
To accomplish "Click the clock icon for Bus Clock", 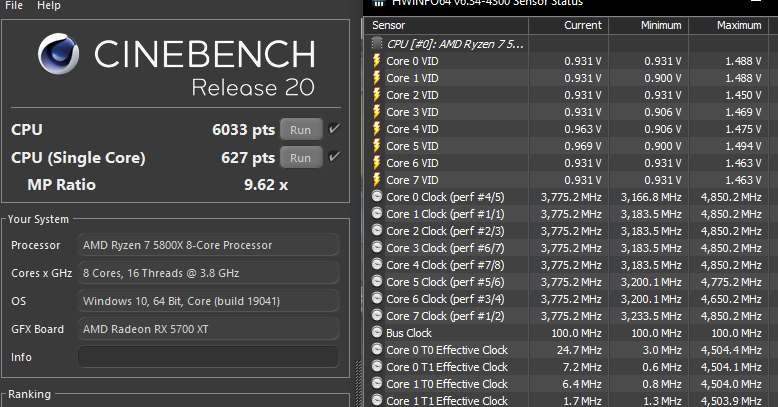I will (377, 333).
